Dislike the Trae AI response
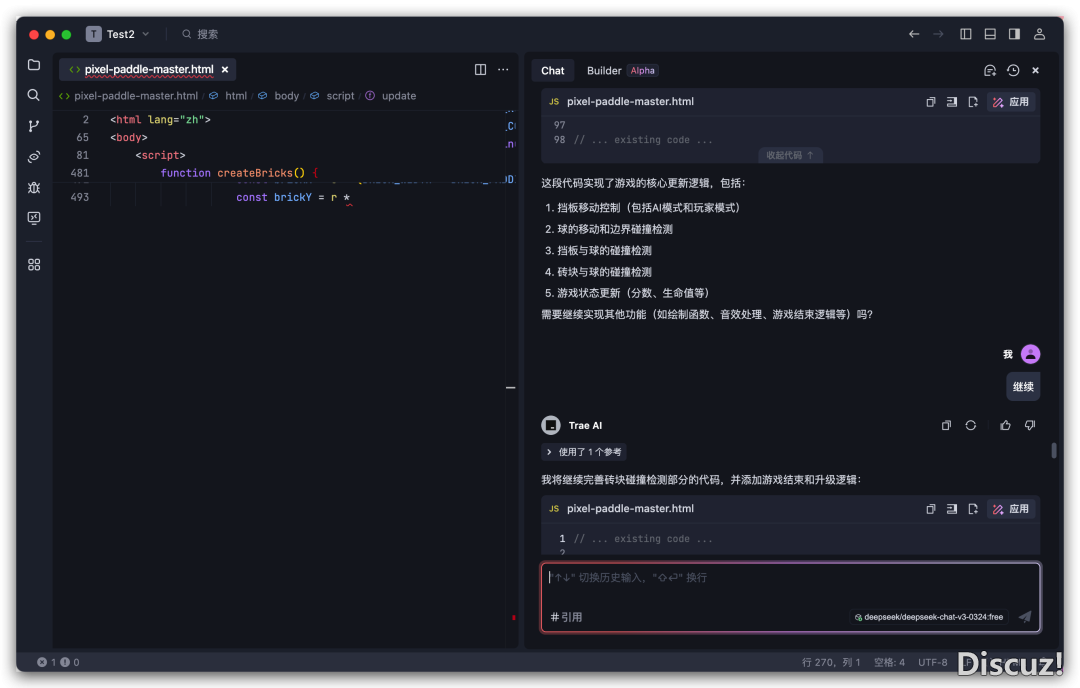The width and height of the screenshot is (1080, 688). click(x=1030, y=426)
